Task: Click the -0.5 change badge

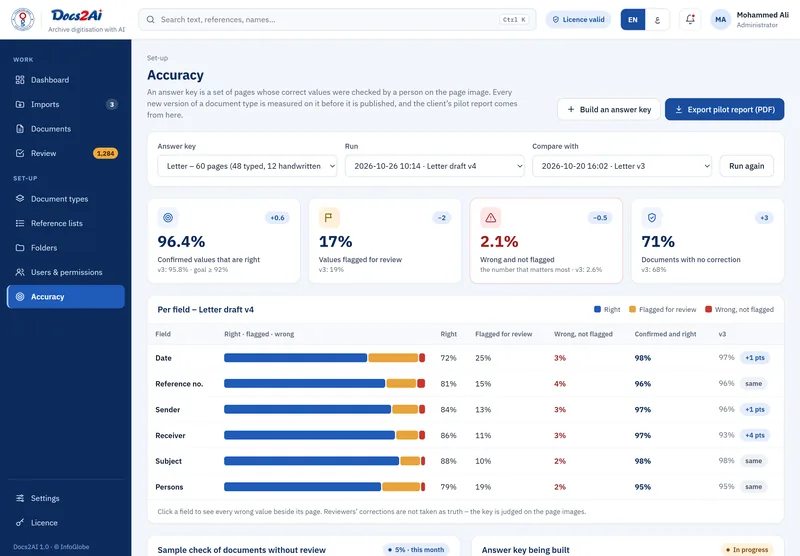Action: tap(600, 218)
